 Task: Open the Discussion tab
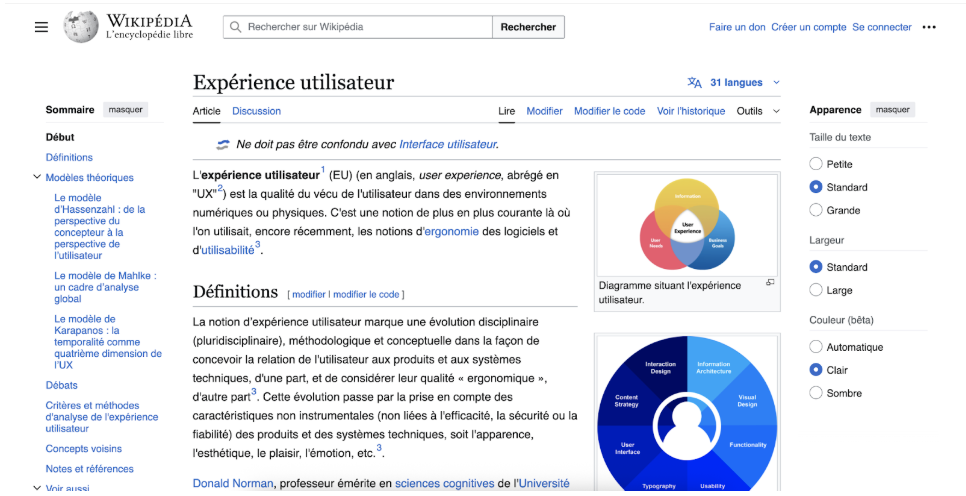[256, 111]
